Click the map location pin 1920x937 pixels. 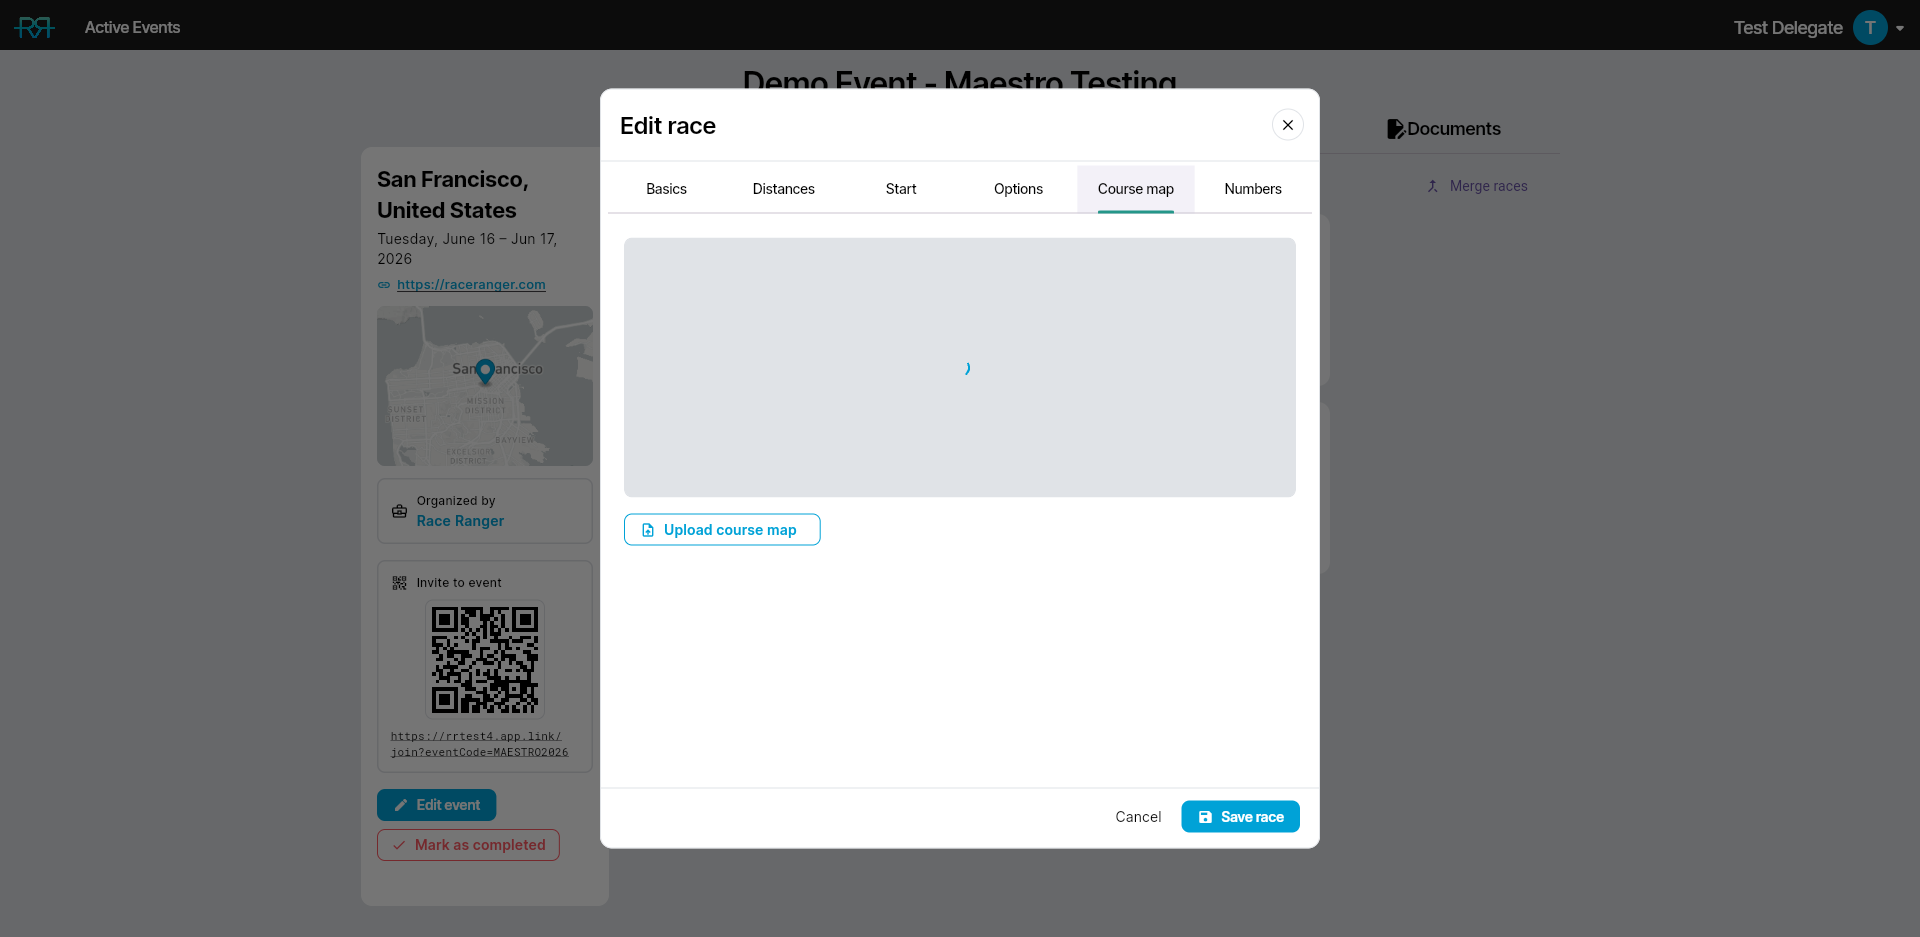tap(485, 372)
